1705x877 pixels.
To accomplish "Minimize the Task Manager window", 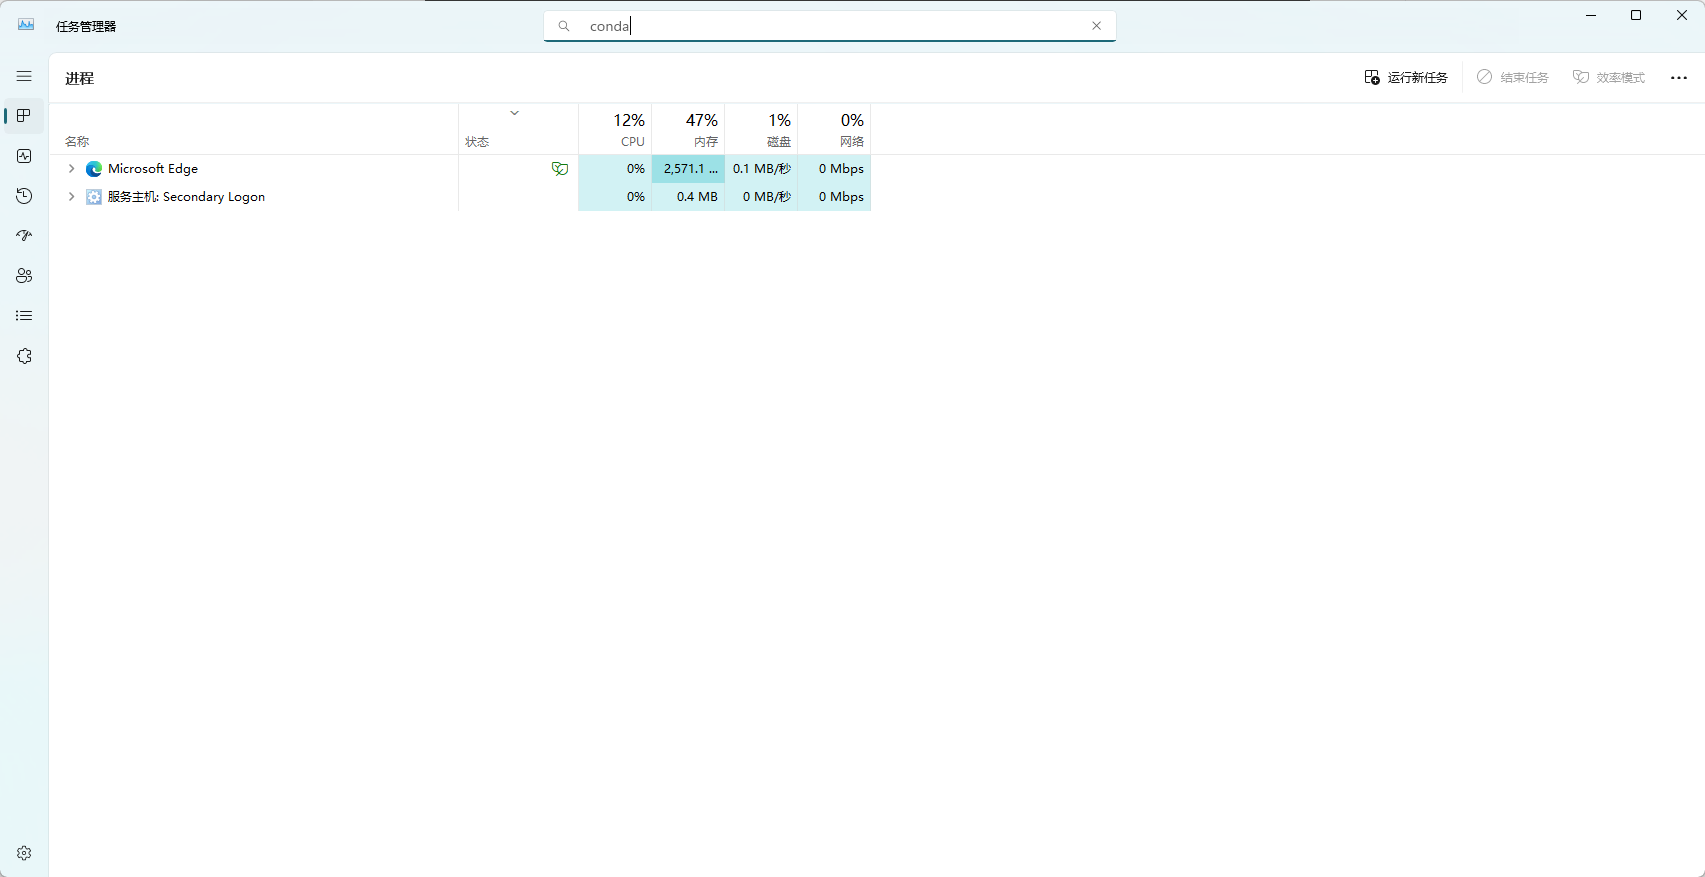I will pyautogui.click(x=1590, y=15).
